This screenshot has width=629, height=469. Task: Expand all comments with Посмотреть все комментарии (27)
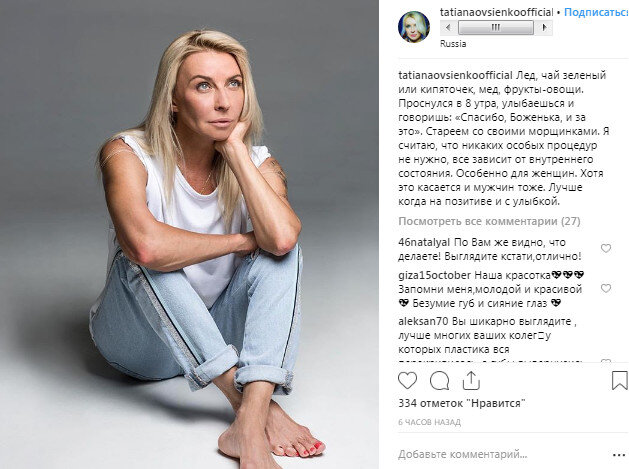pyautogui.click(x=489, y=221)
